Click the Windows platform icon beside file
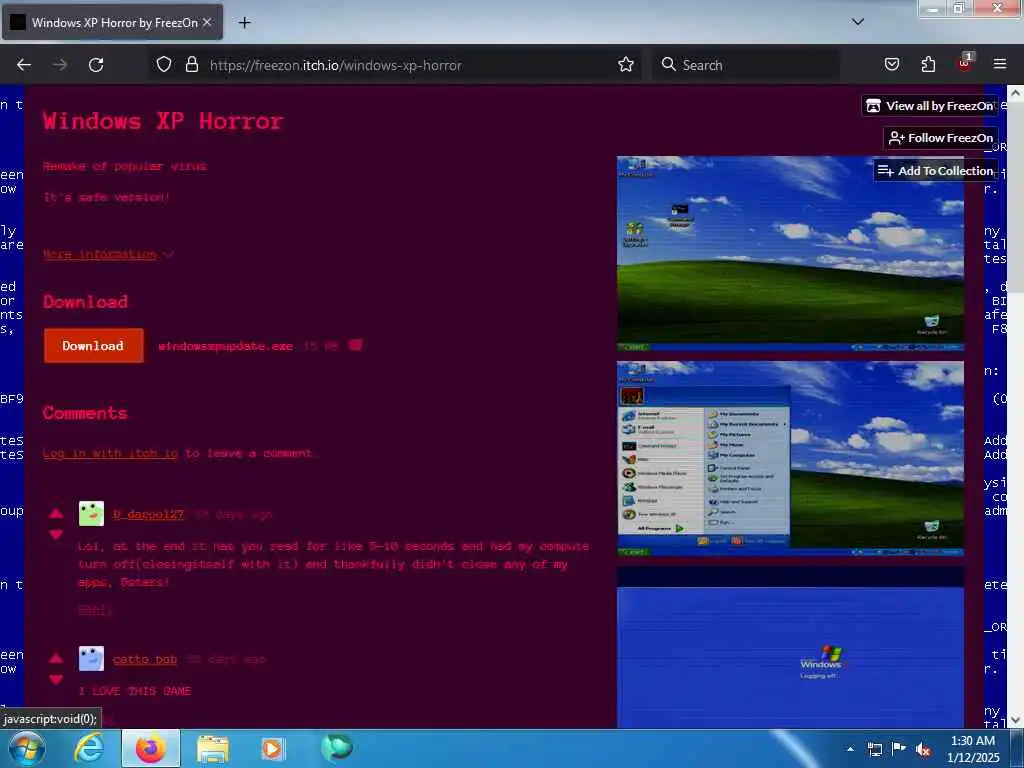The width and height of the screenshot is (1024, 768). click(355, 345)
